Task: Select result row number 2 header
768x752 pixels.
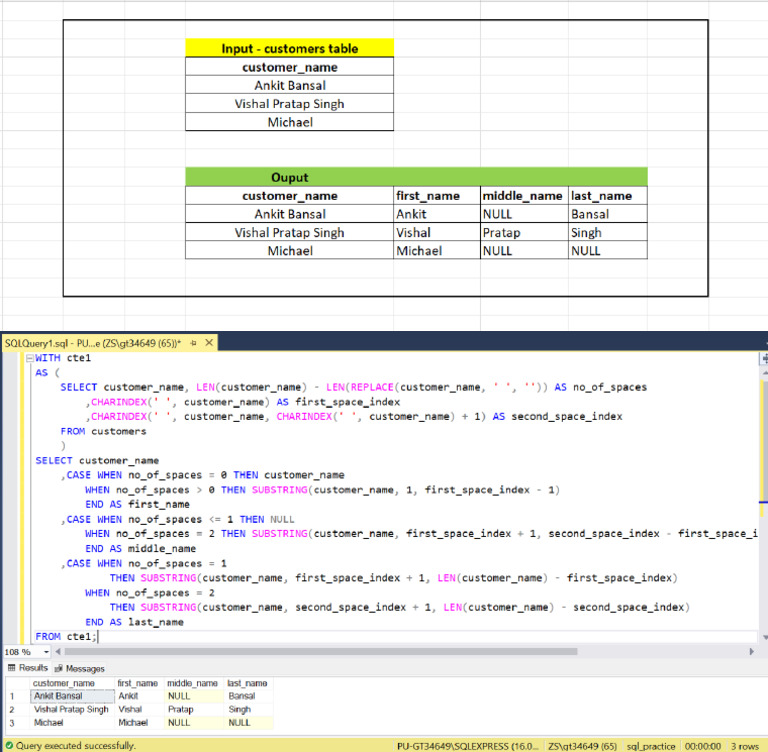Action: point(13,709)
